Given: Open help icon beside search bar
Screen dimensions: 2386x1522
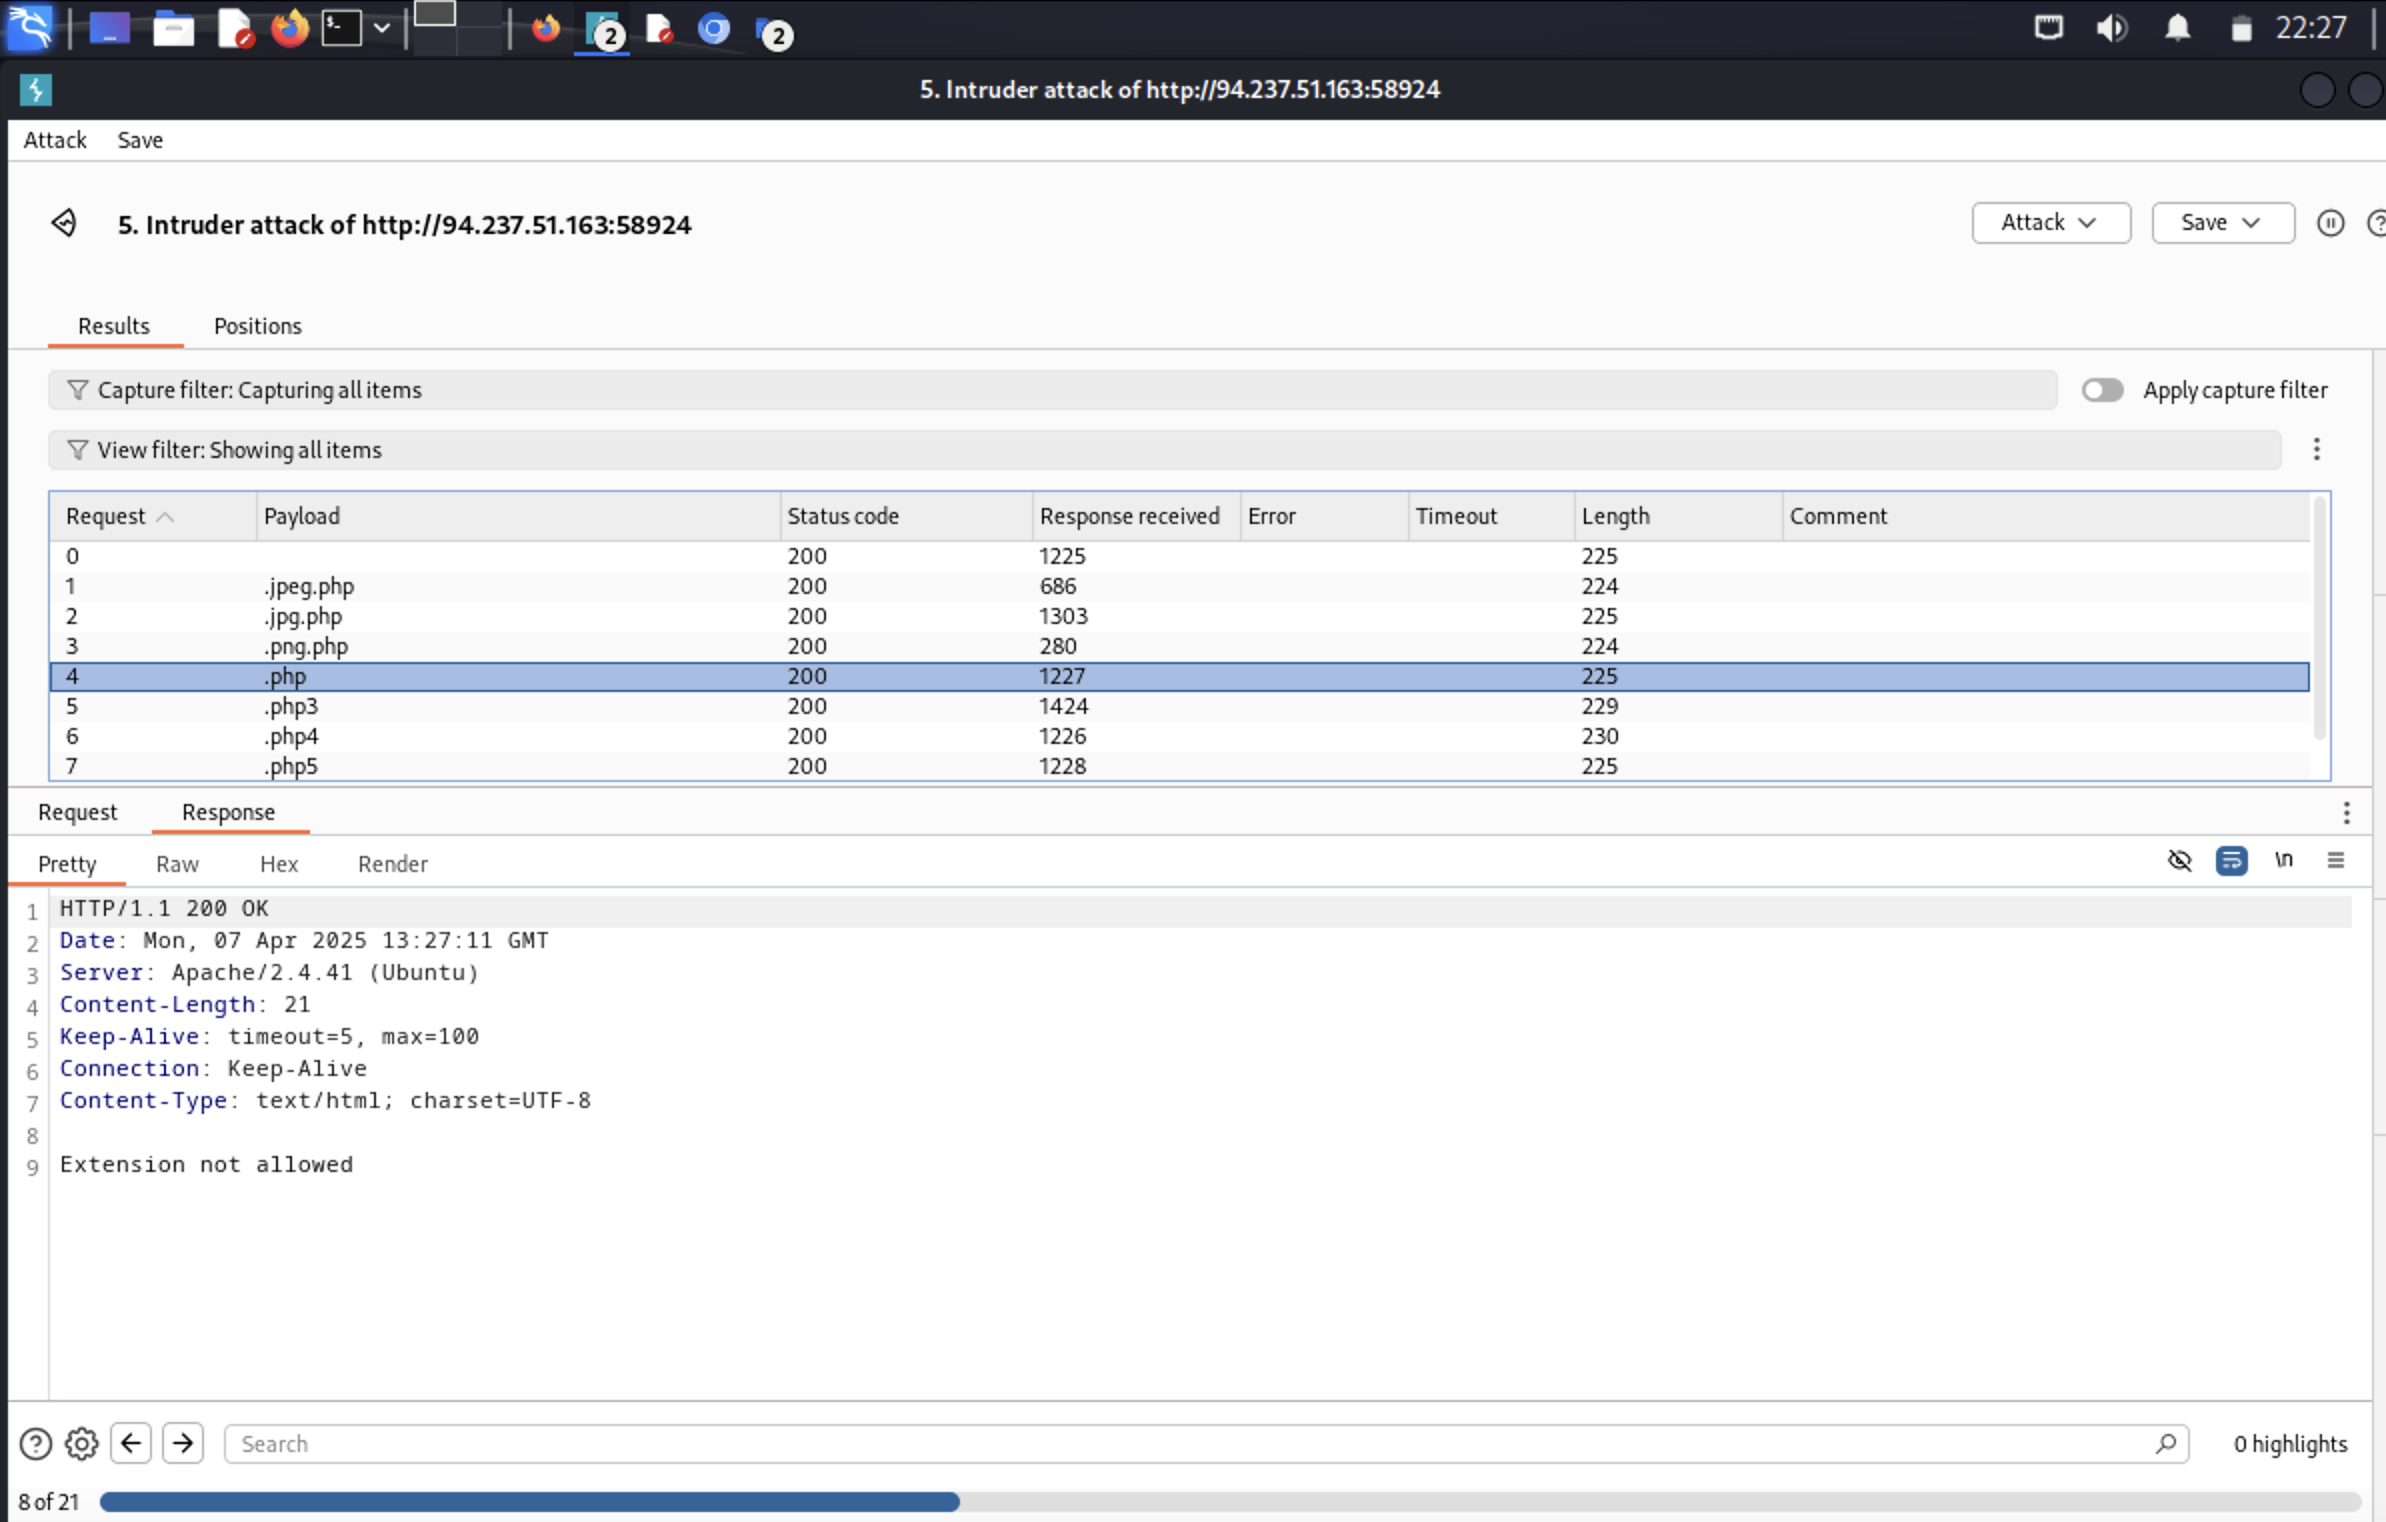Looking at the screenshot, I should (x=35, y=1444).
